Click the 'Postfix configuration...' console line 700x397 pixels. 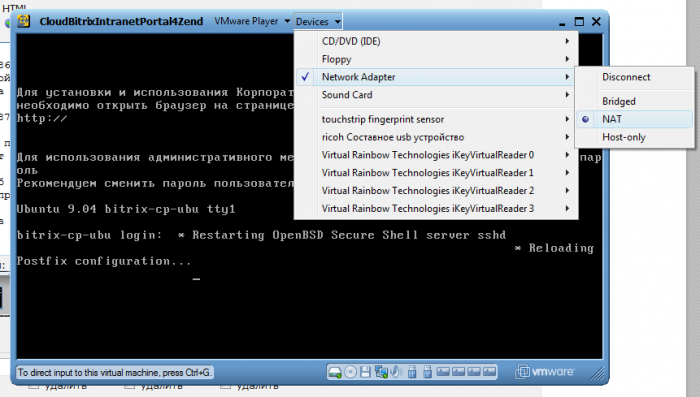tap(104, 261)
